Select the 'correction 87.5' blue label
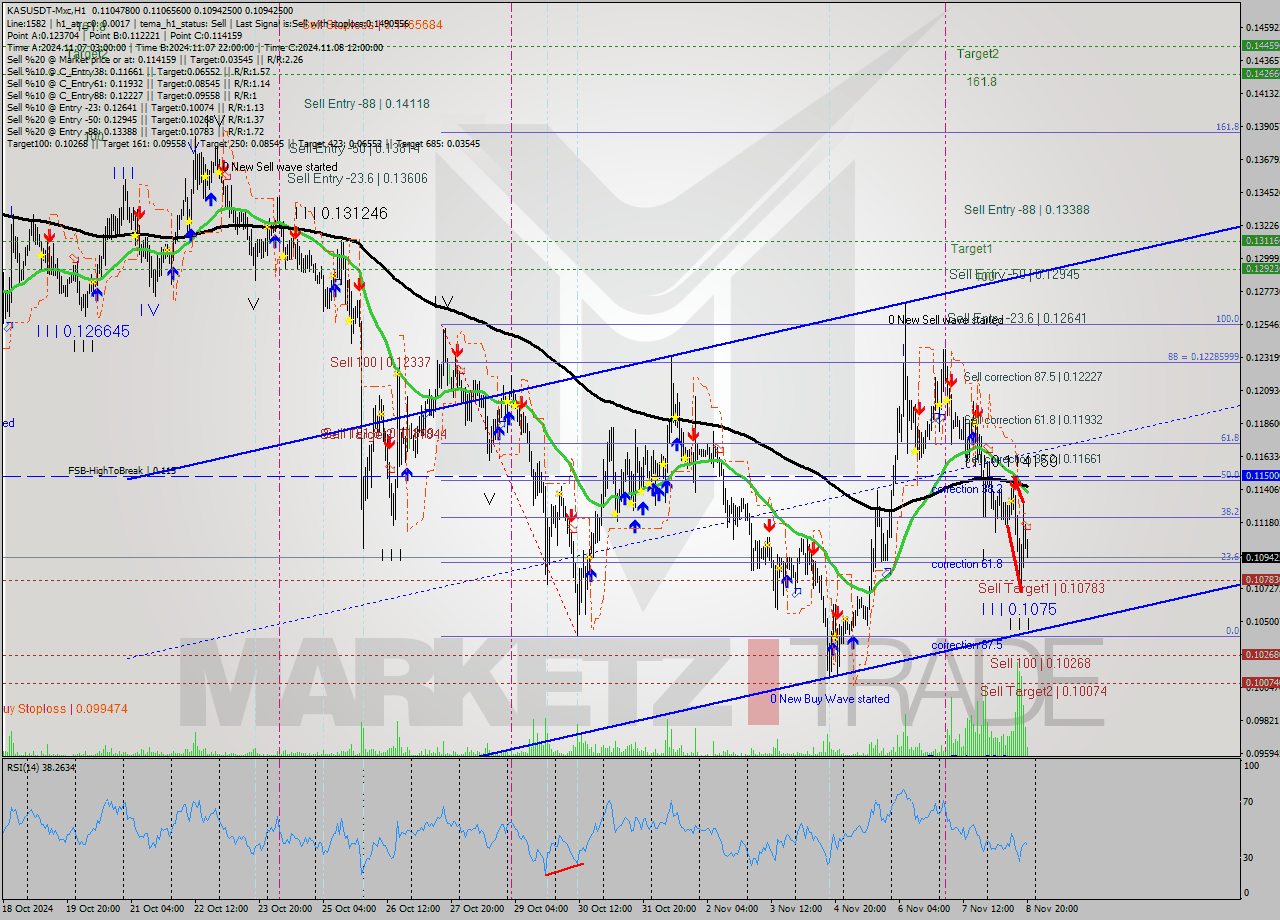1280x920 pixels. click(967, 645)
